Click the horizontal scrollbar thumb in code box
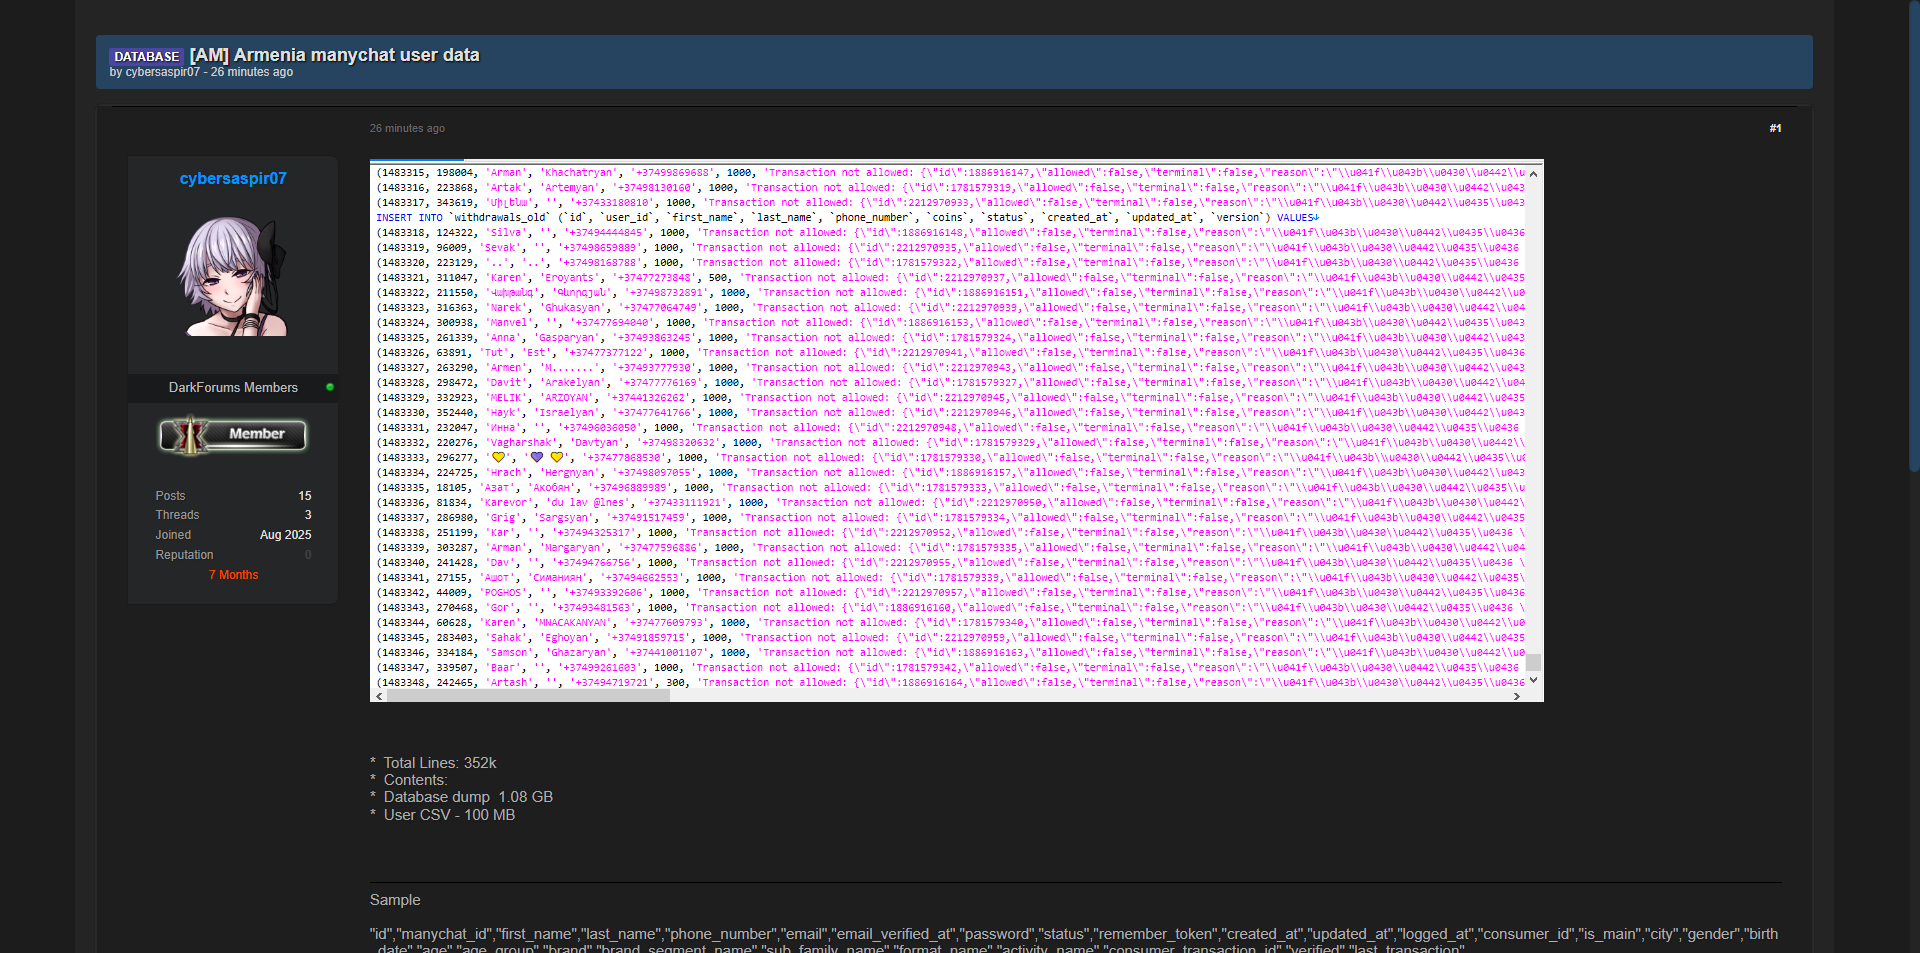1920x953 pixels. [528, 696]
